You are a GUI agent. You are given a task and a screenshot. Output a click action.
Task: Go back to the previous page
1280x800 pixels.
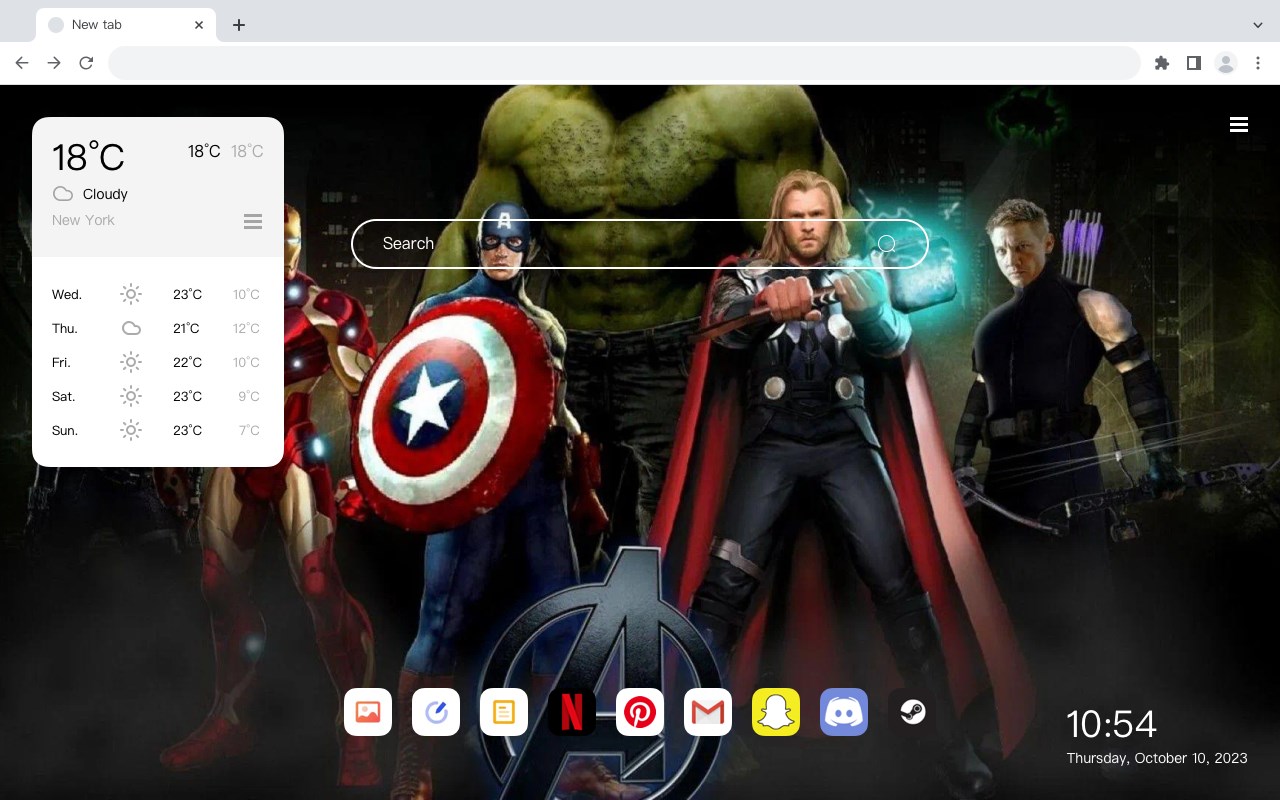pyautogui.click(x=22, y=63)
